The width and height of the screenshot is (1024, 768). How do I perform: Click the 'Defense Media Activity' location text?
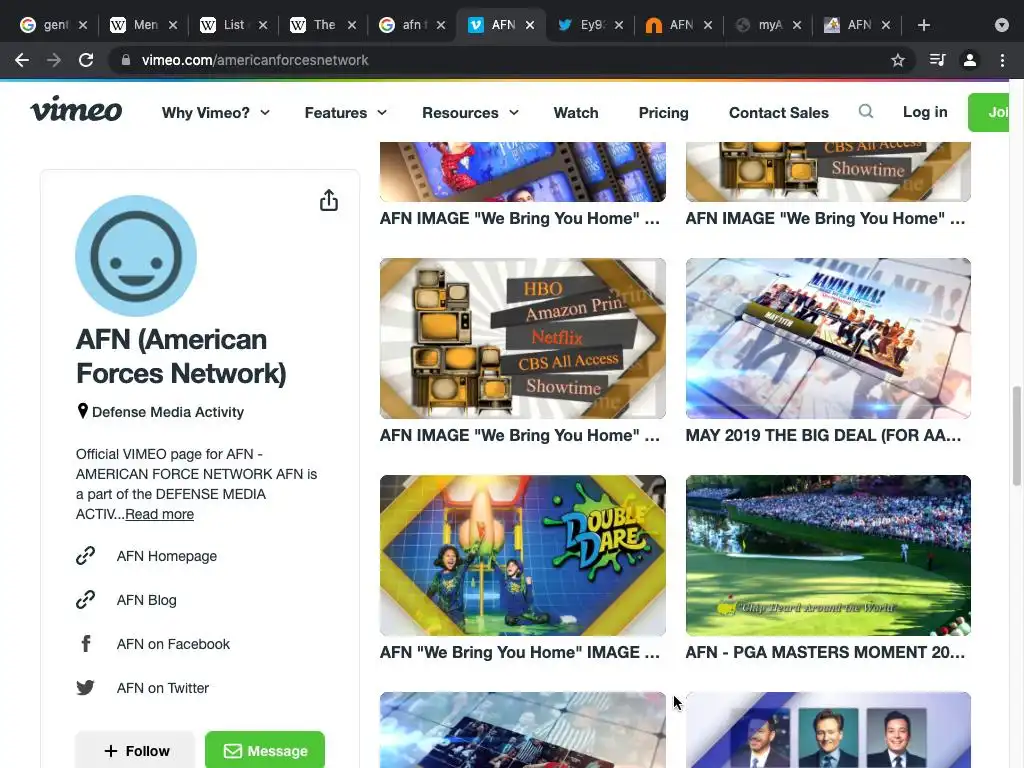(168, 412)
